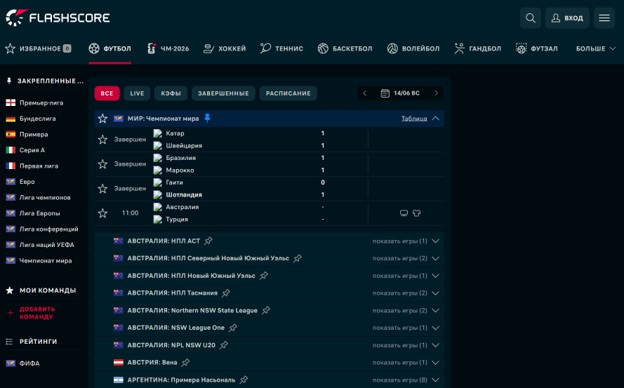Expand НПЛ АСТ games chevron
This screenshot has height=388, width=624.
[x=436, y=241]
